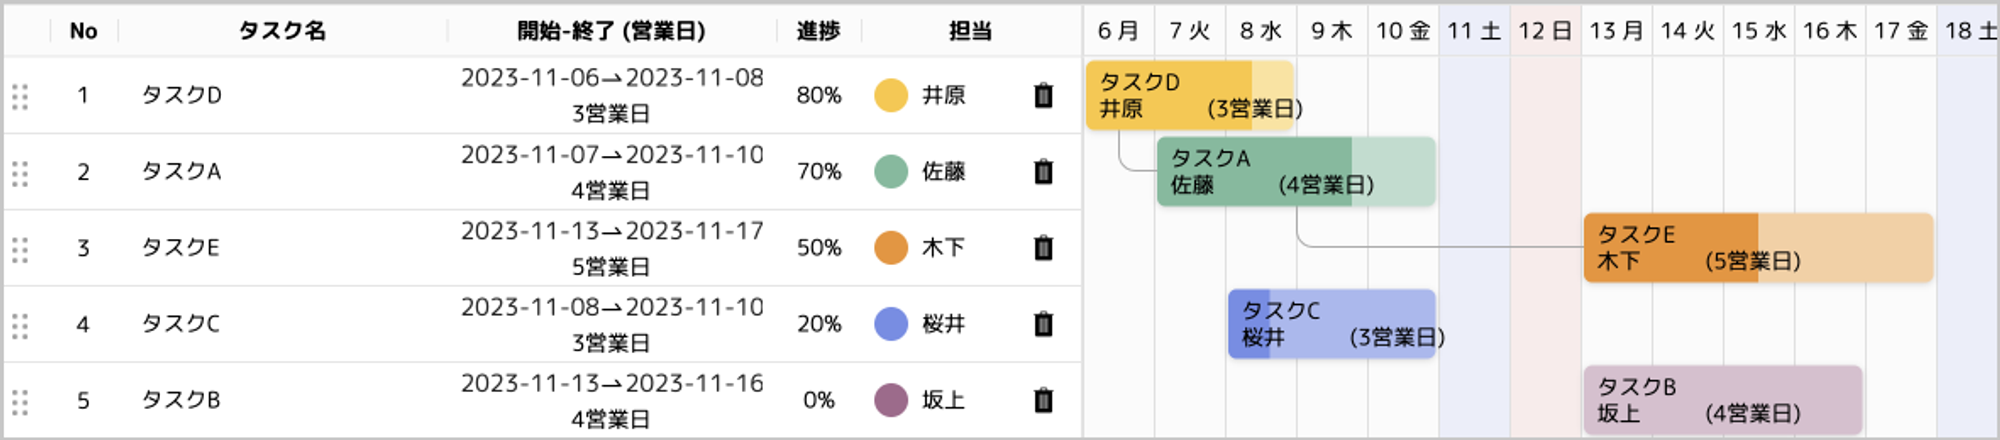Click the タスクA name cell
The width and height of the screenshot is (2000, 440).
point(181,171)
